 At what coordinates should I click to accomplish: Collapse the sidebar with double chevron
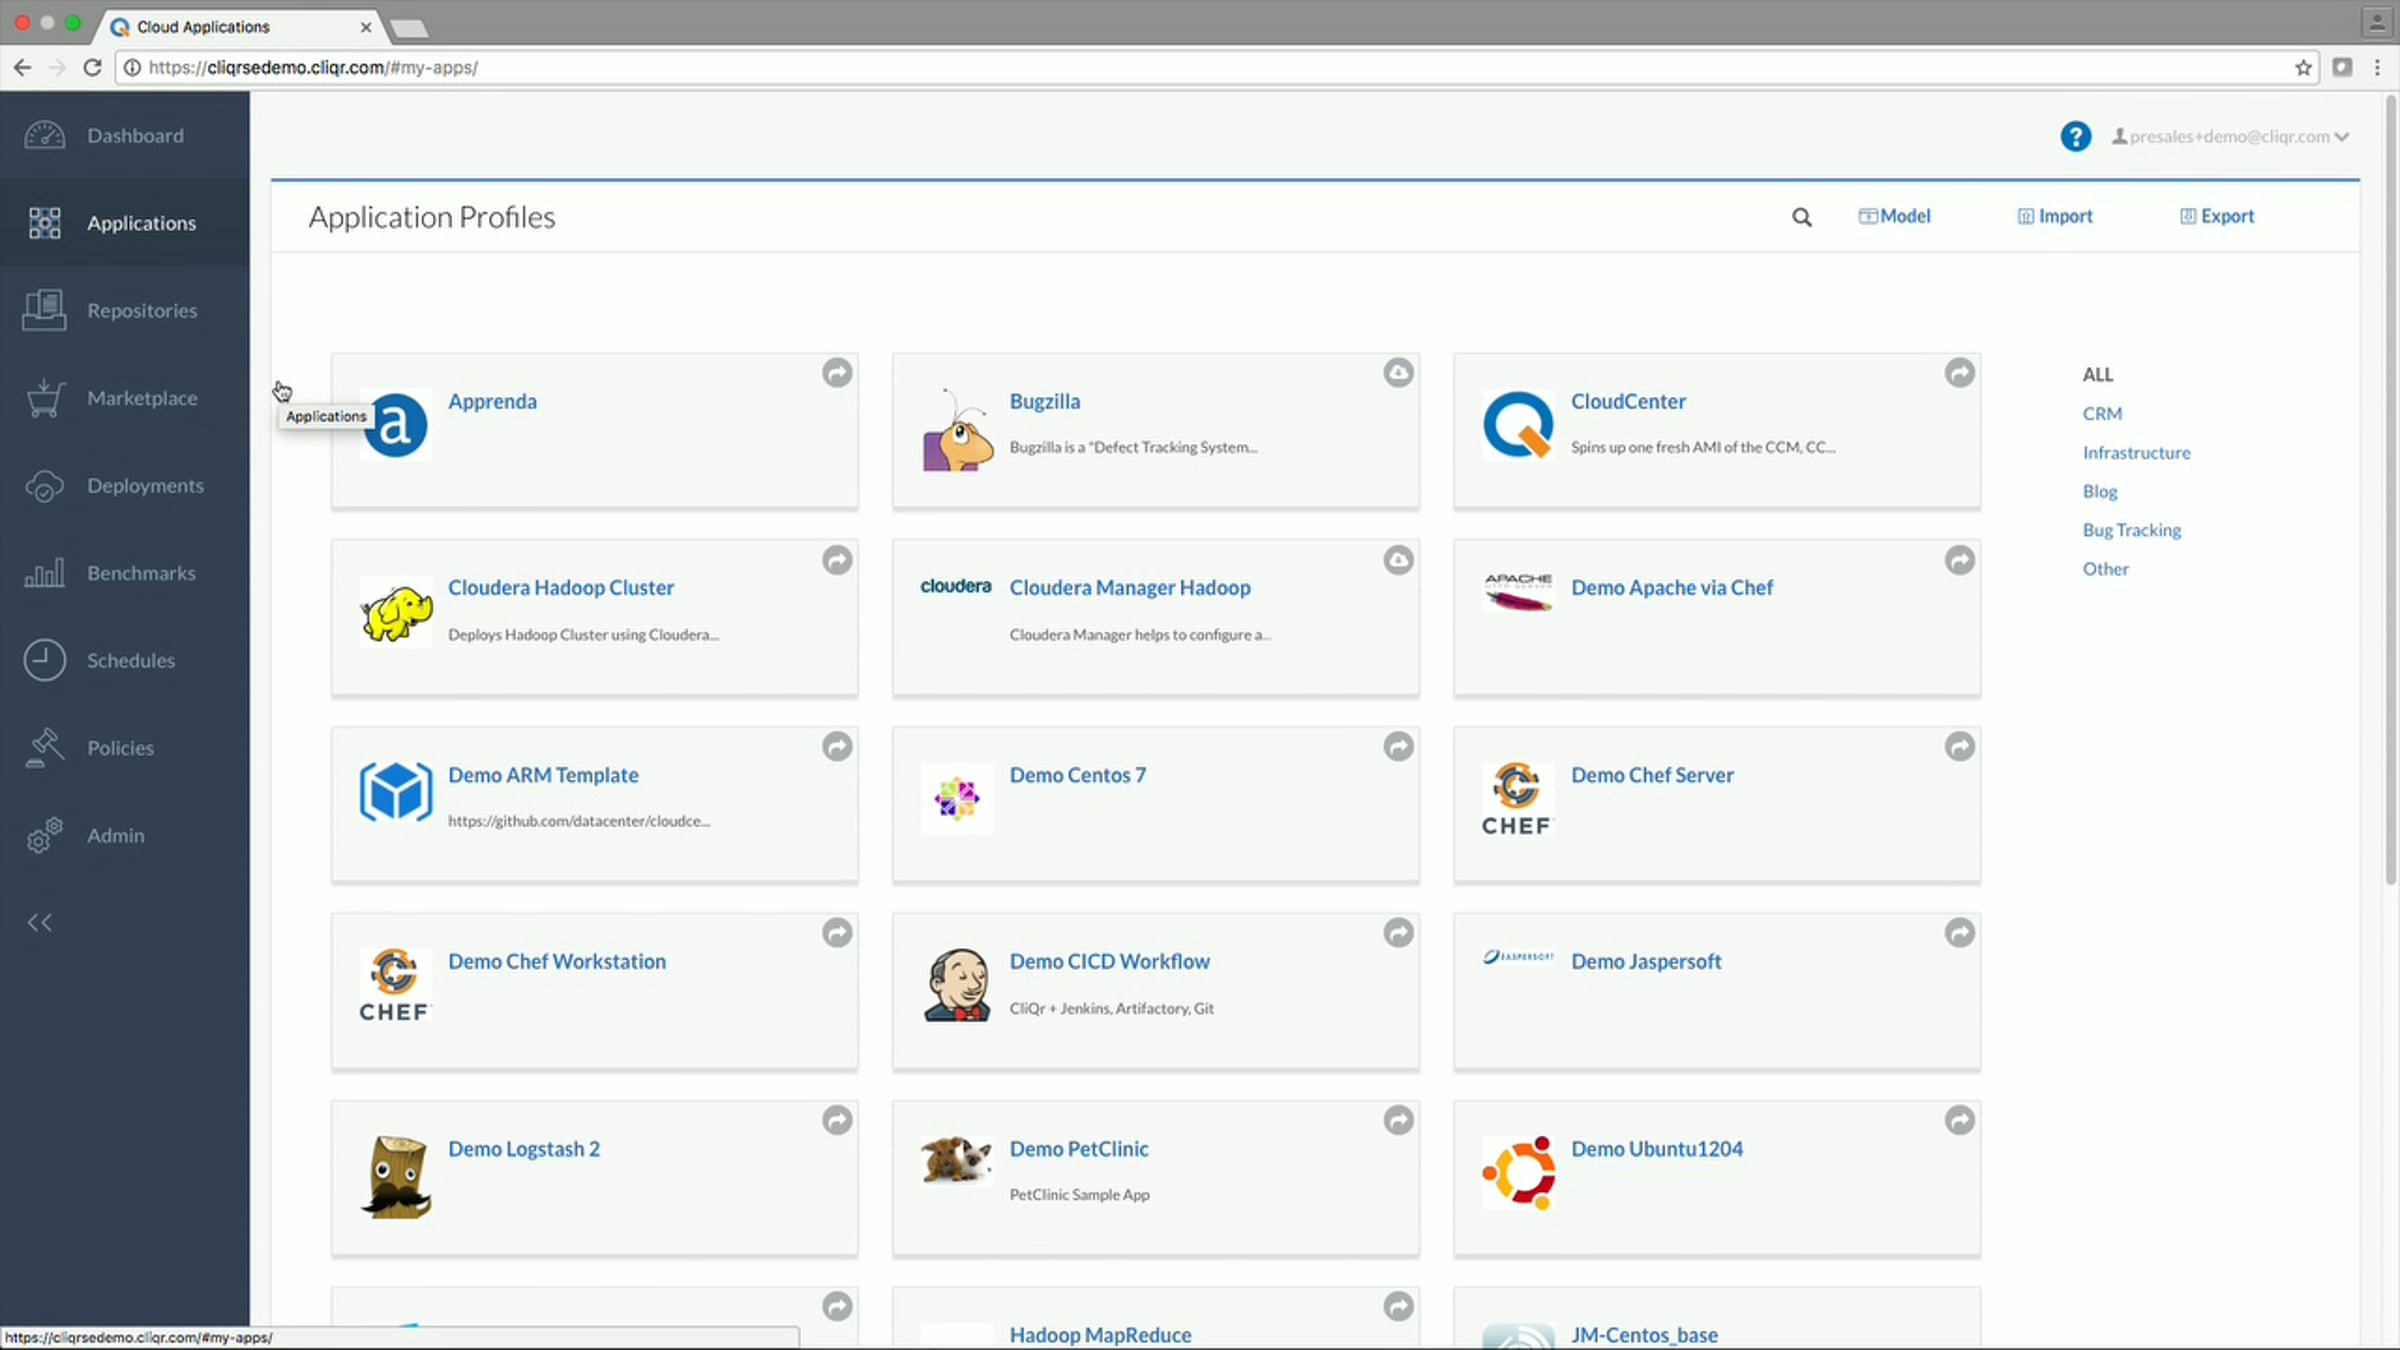(x=40, y=922)
